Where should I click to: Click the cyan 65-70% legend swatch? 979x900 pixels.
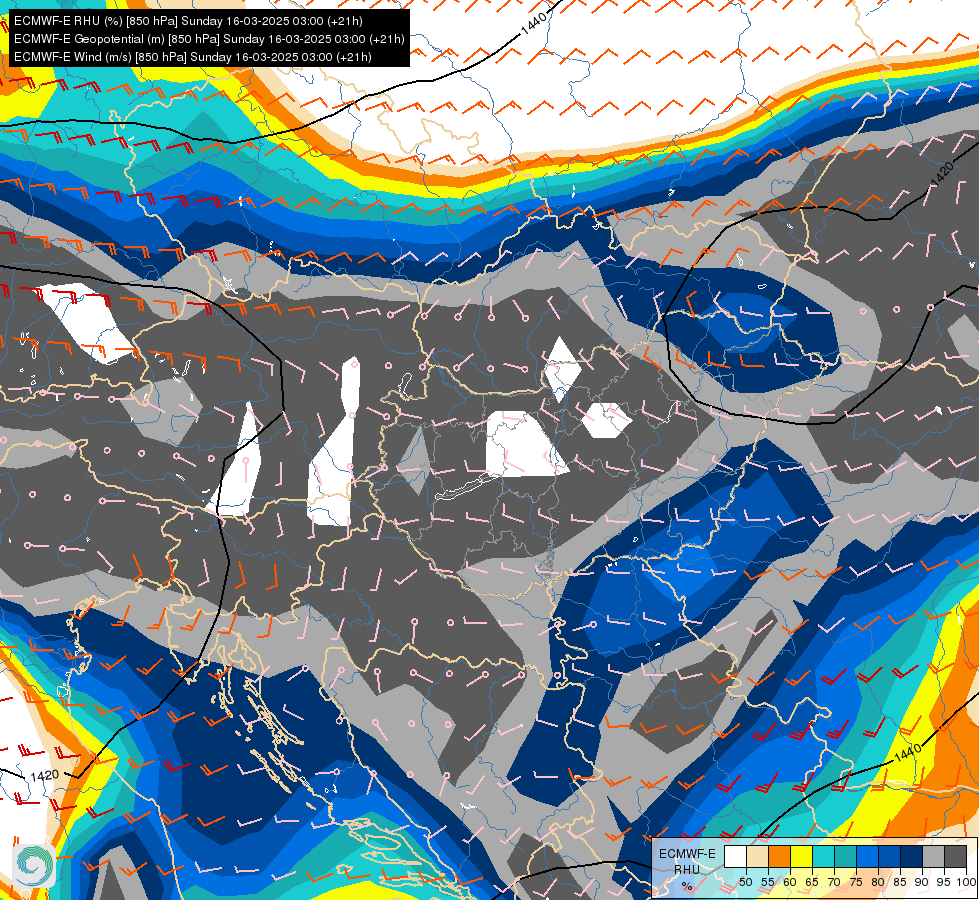[824, 856]
